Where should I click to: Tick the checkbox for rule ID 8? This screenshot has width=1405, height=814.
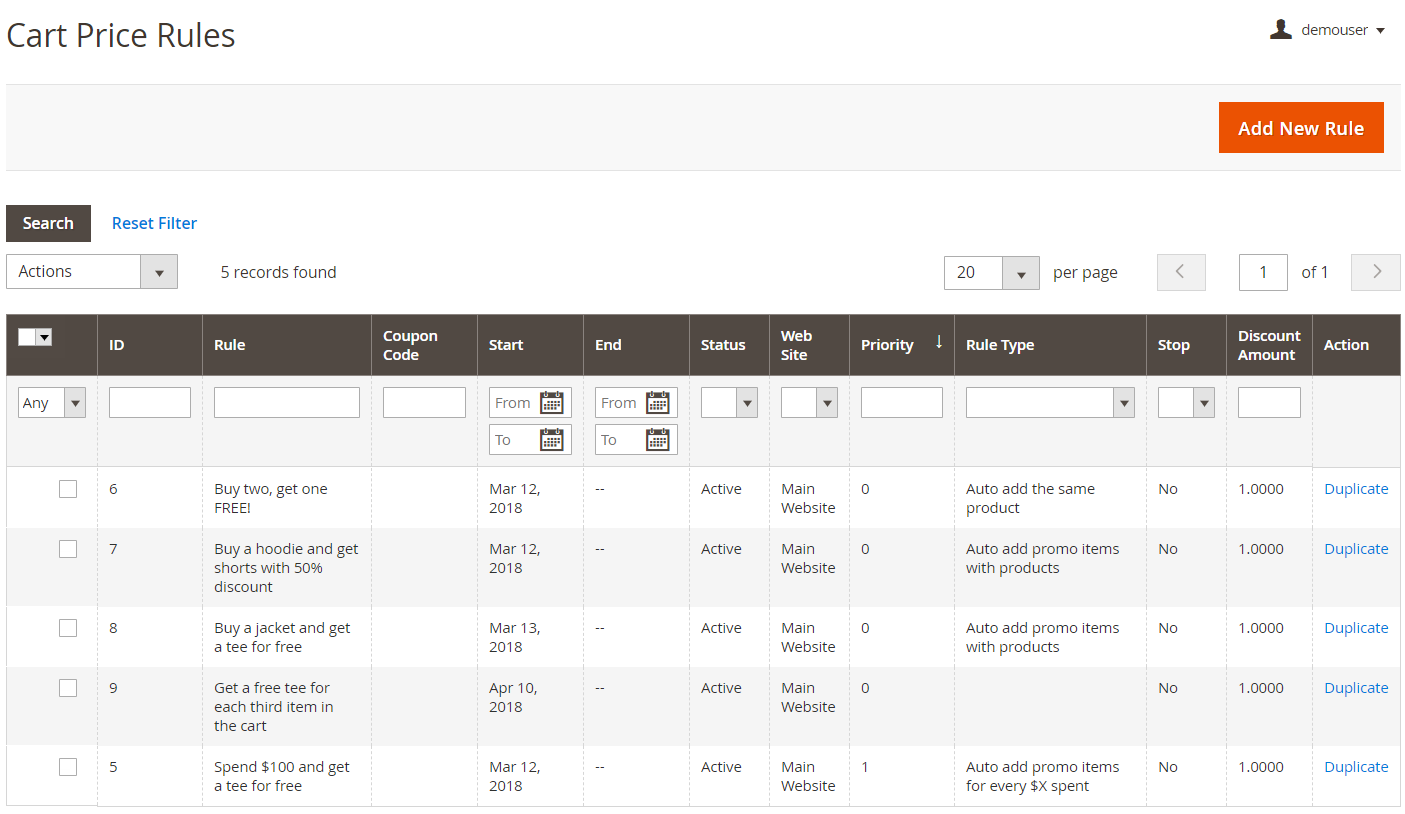68,628
